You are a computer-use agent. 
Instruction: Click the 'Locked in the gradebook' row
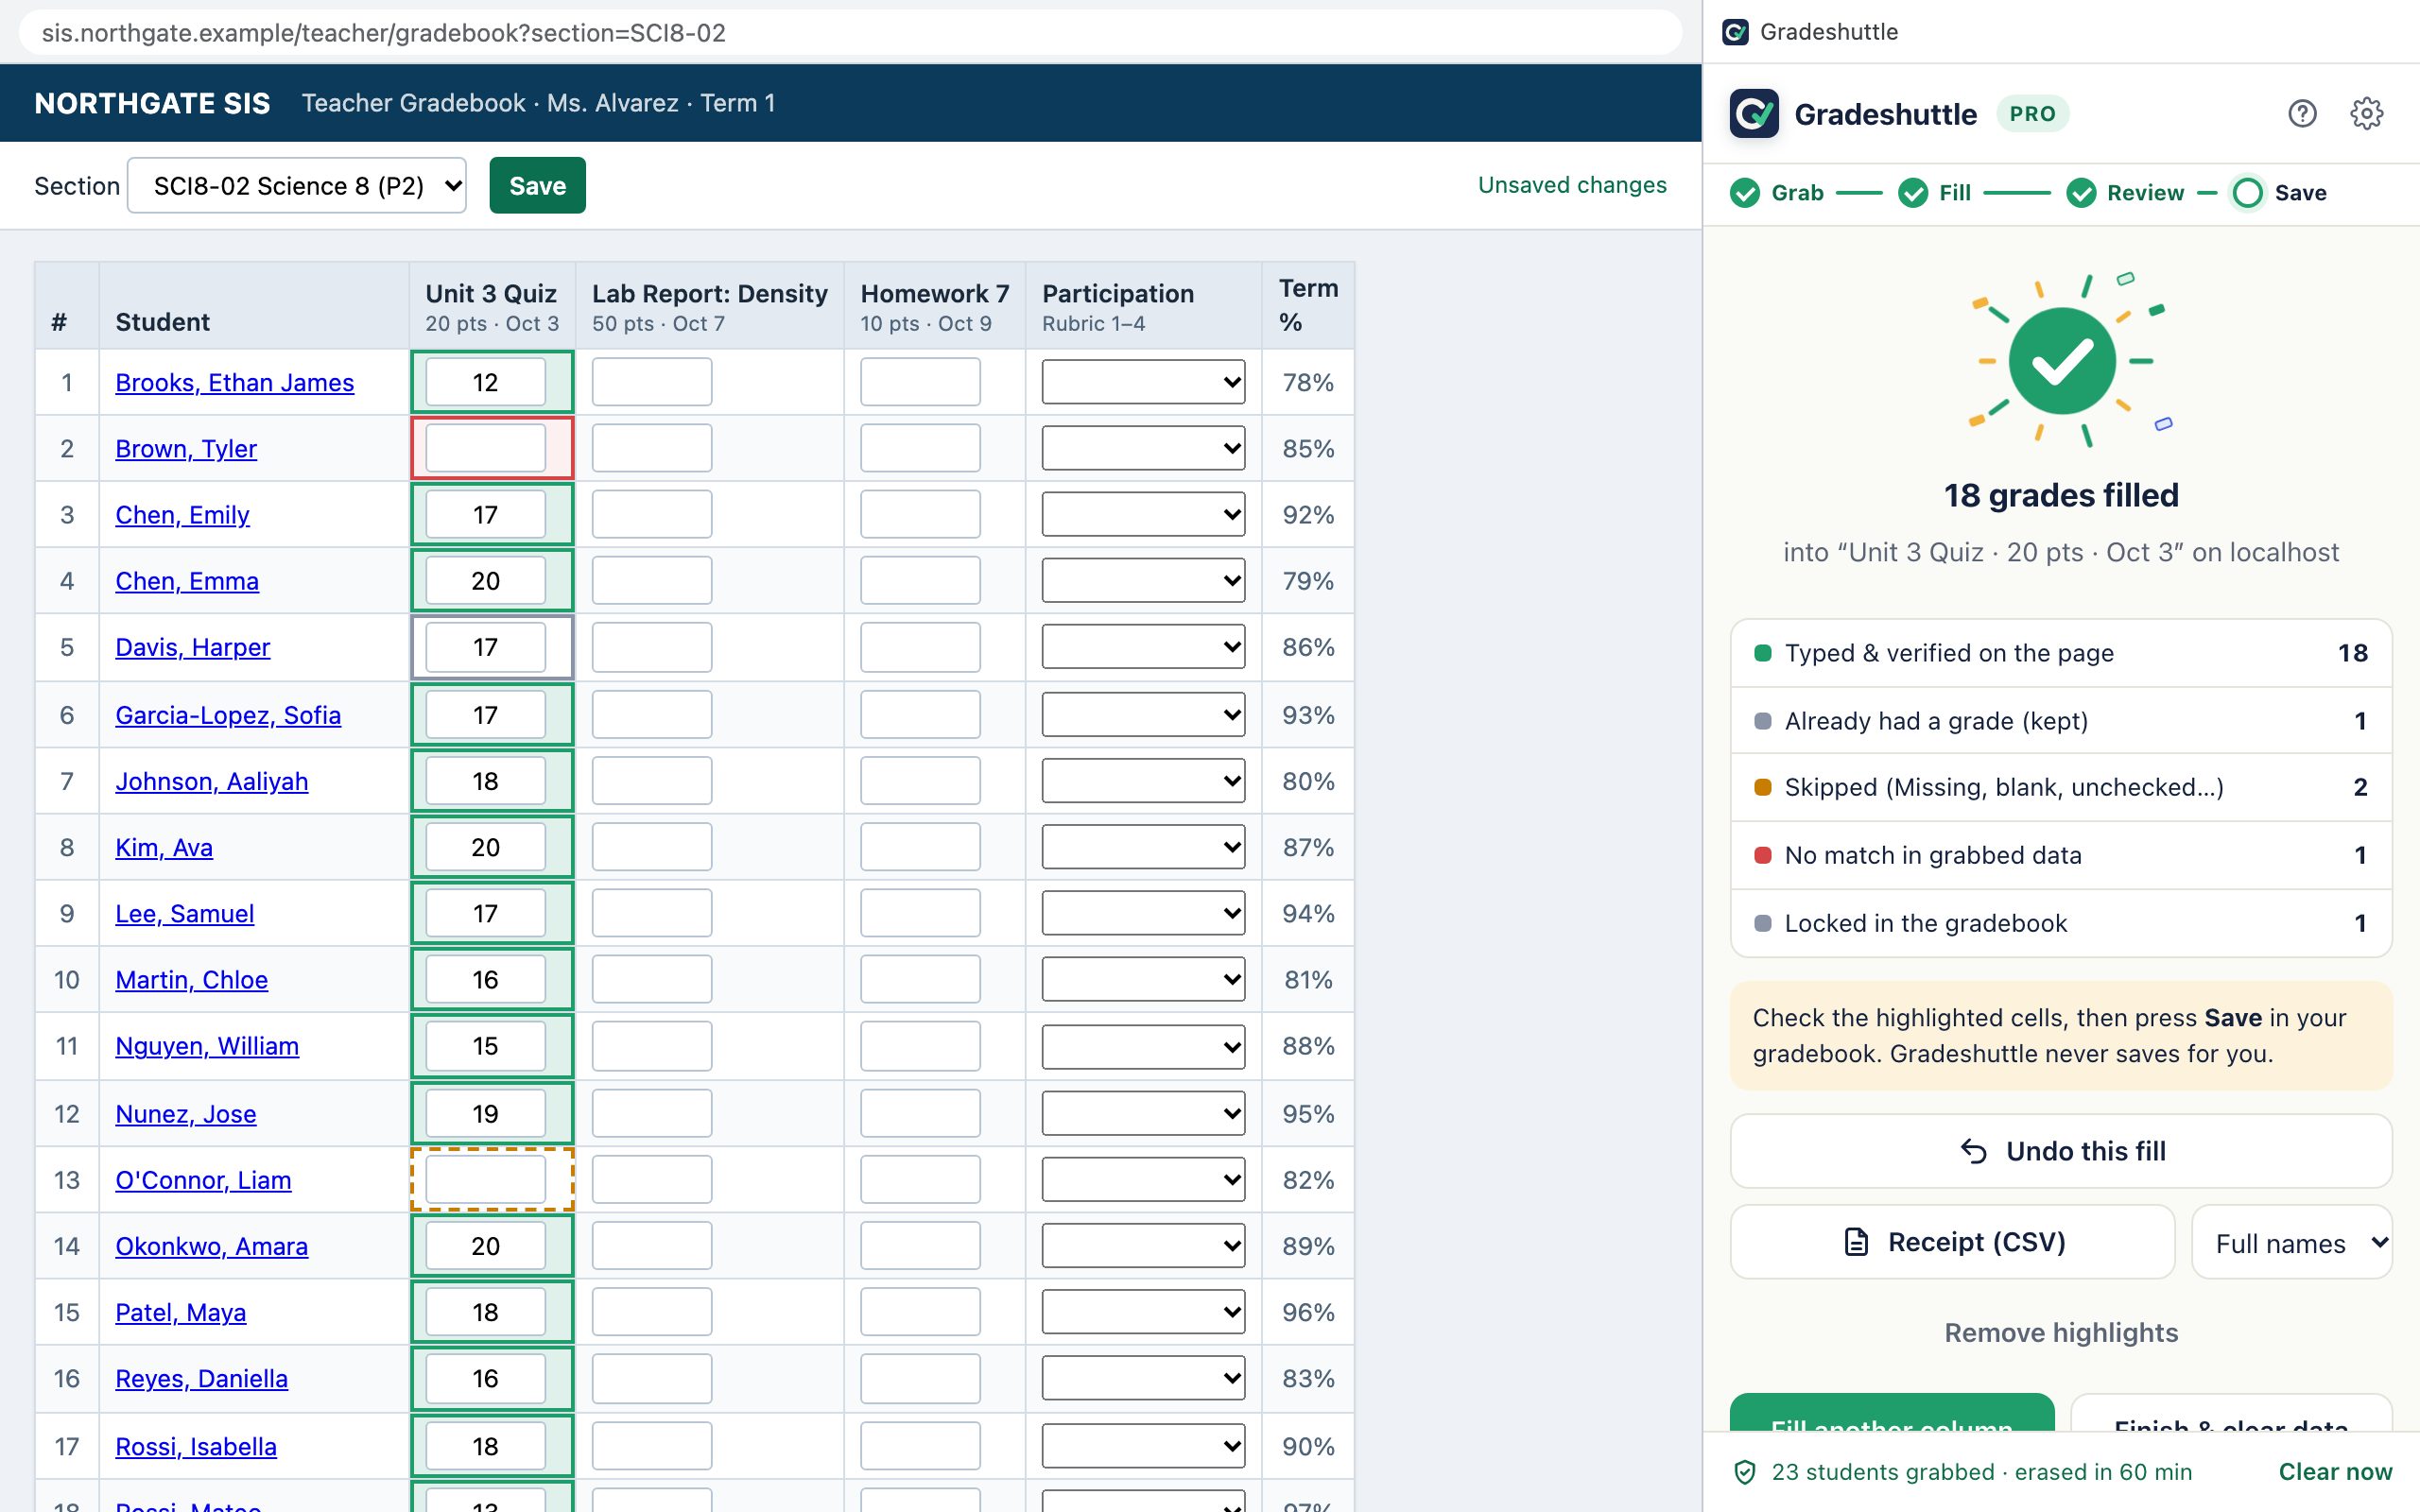(x=2060, y=923)
